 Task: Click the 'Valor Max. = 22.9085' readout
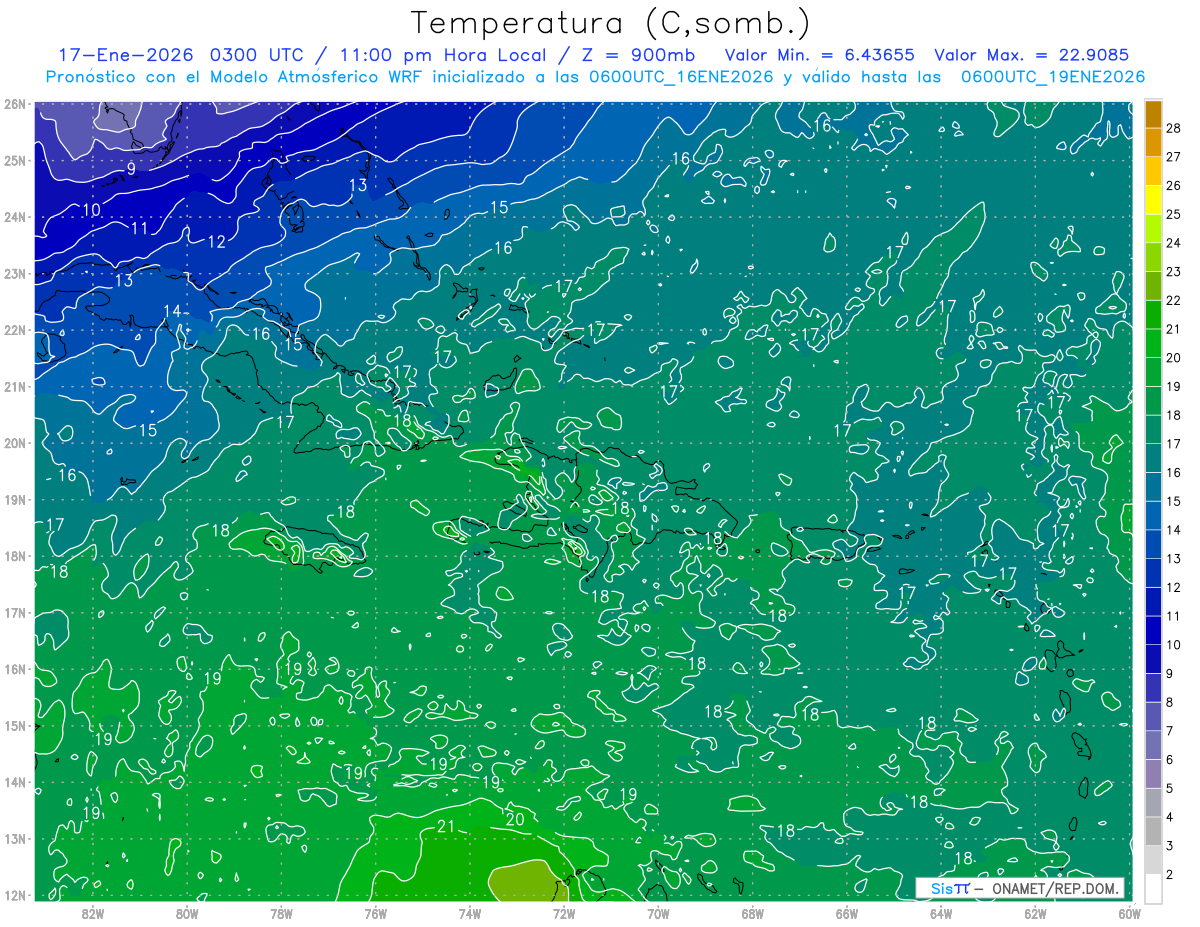1032,55
